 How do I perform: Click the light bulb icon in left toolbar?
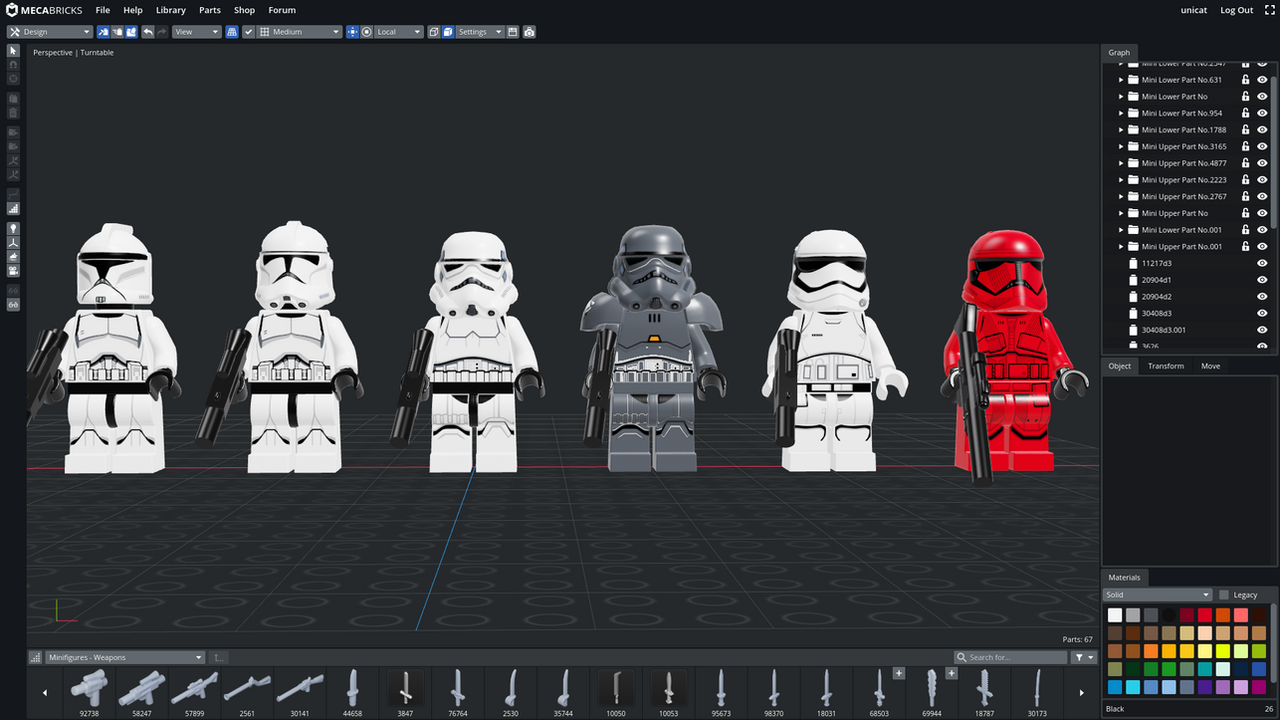click(x=13, y=228)
